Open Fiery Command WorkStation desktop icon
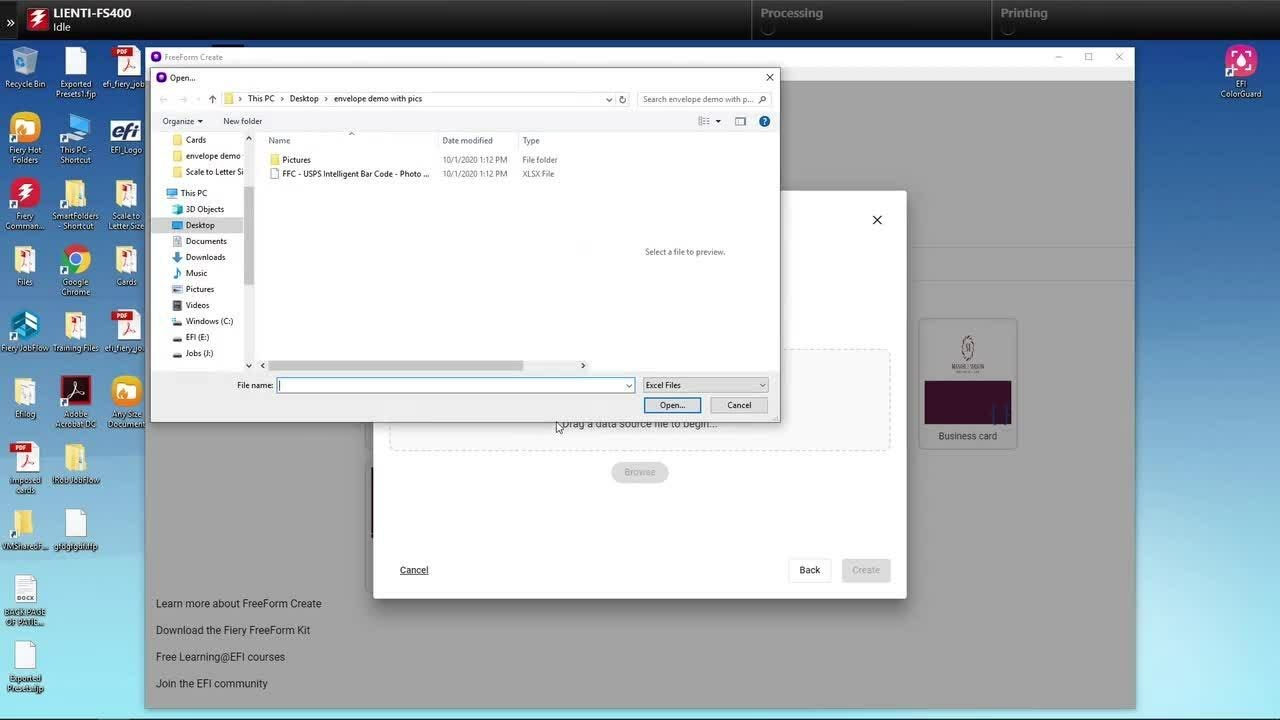The height and width of the screenshot is (720, 1280). tap(25, 204)
